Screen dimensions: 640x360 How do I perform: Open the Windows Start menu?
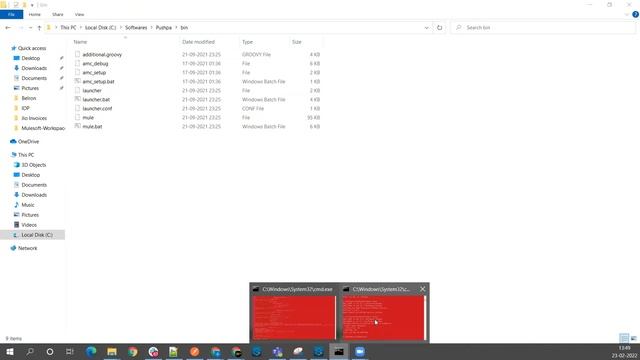(x=10, y=351)
